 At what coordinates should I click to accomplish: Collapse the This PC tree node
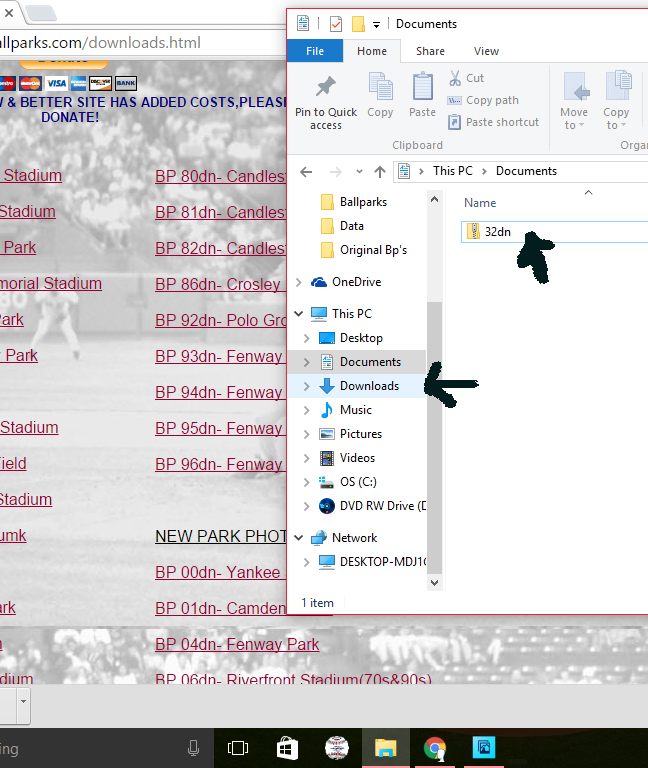[299, 313]
